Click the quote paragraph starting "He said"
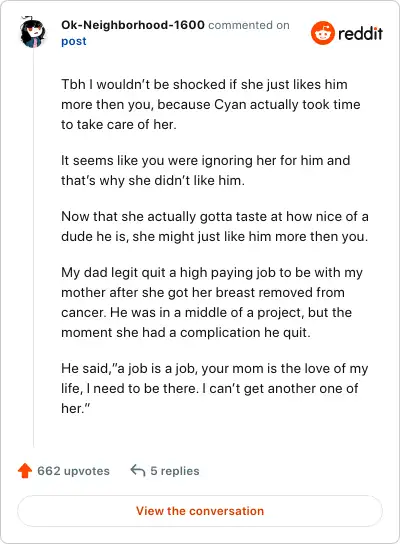Viewport: 400px width, 544px height. coord(215,388)
